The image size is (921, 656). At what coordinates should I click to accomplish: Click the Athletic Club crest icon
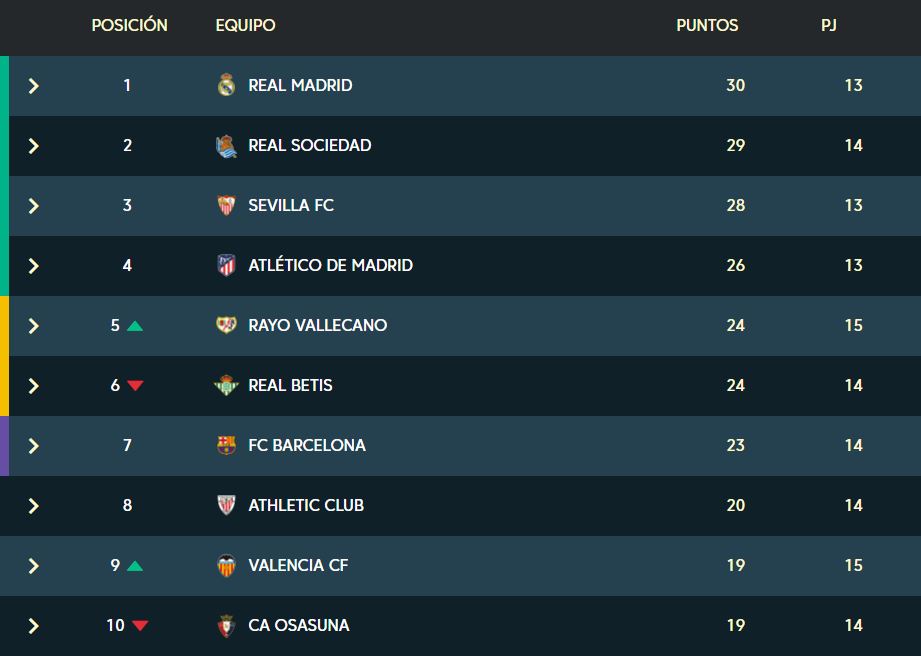(x=226, y=505)
